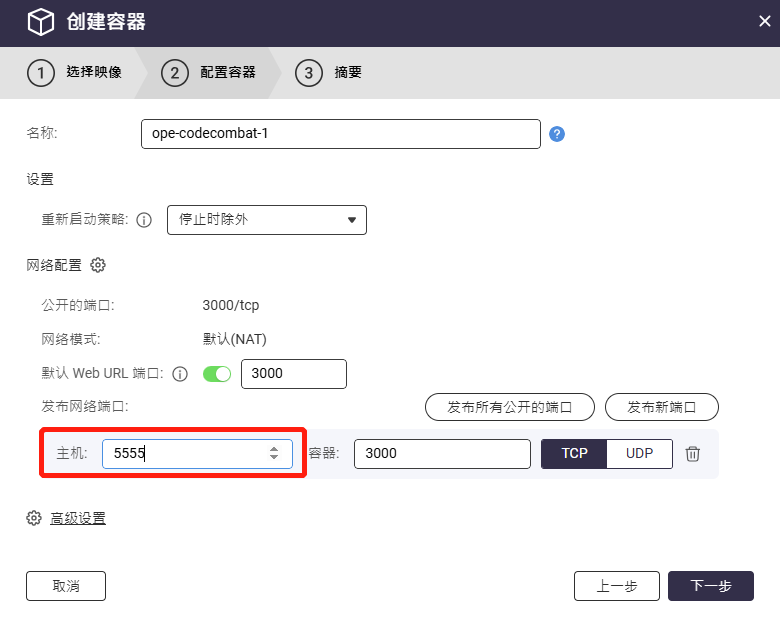
Task: Open the 重新启动策略 dropdown
Action: click(266, 220)
